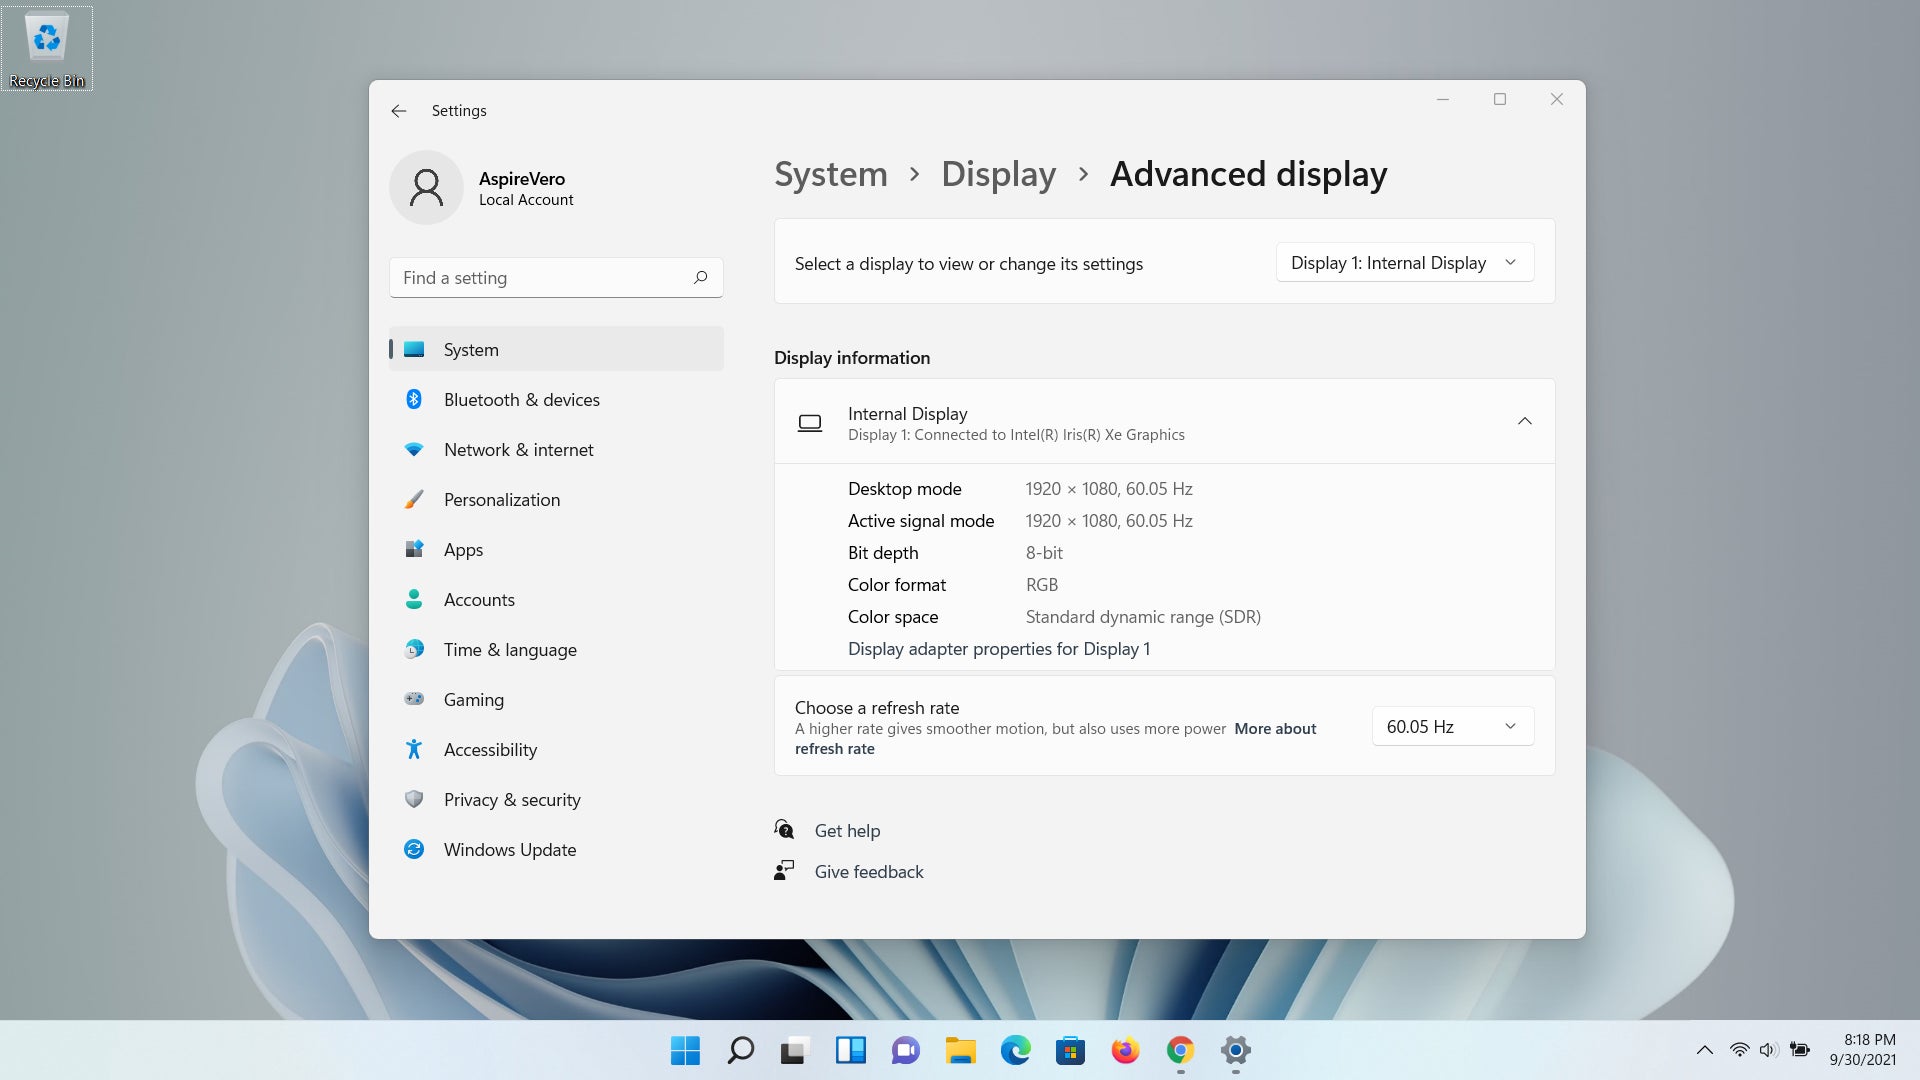Click the Network wifi icon in sidebar
1920x1080 pixels.
coord(414,450)
